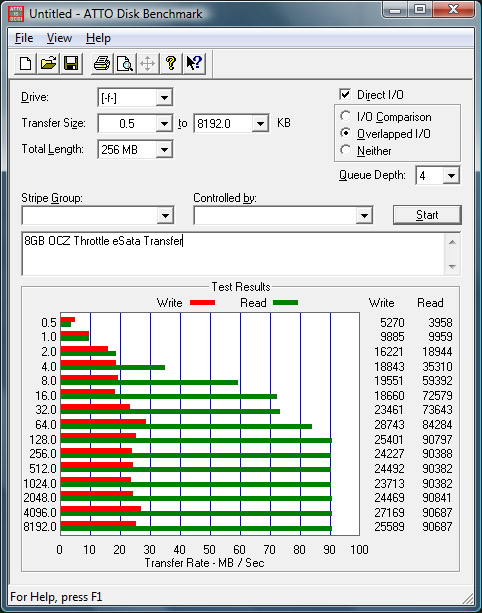This screenshot has height=613, width=482.
Task: Click the green Read legend swatch
Action: (285, 303)
